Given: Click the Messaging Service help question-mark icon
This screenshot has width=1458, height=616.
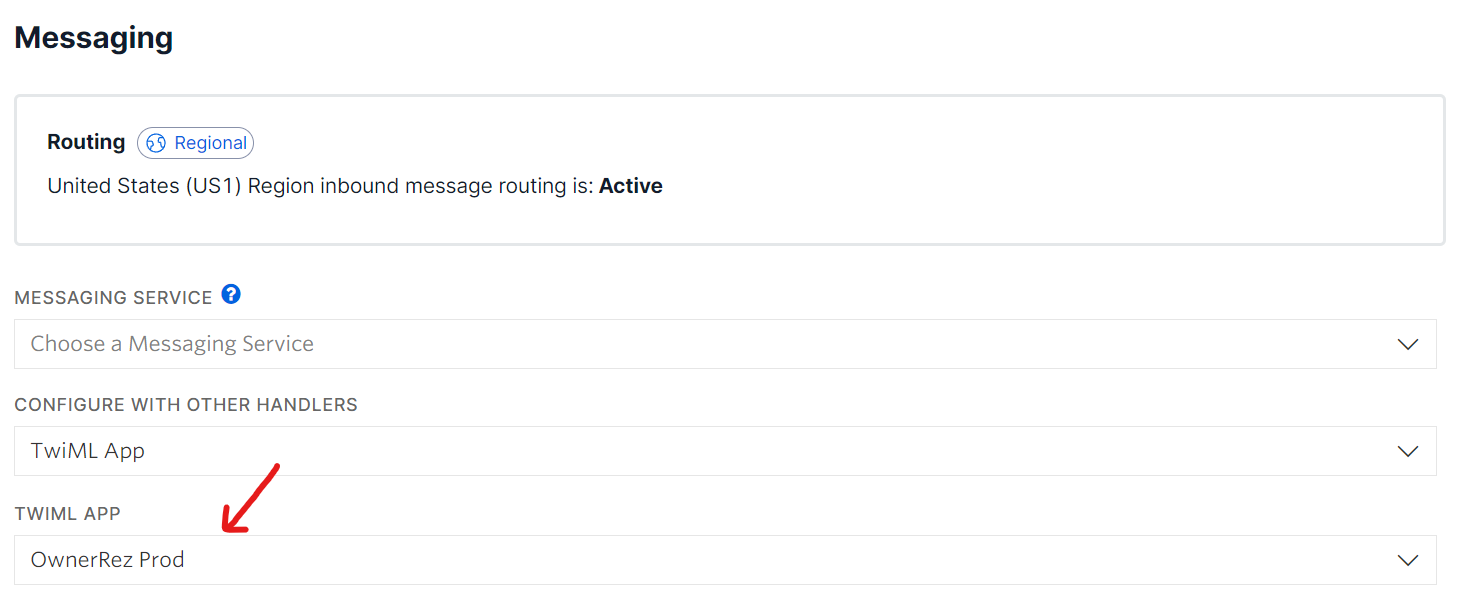Looking at the screenshot, I should tap(231, 295).
